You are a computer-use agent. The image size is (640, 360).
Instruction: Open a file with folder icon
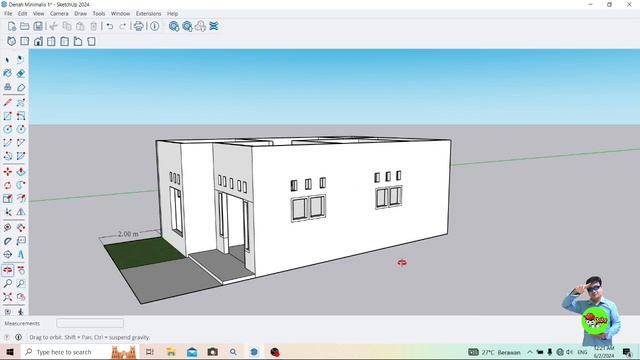[24, 26]
